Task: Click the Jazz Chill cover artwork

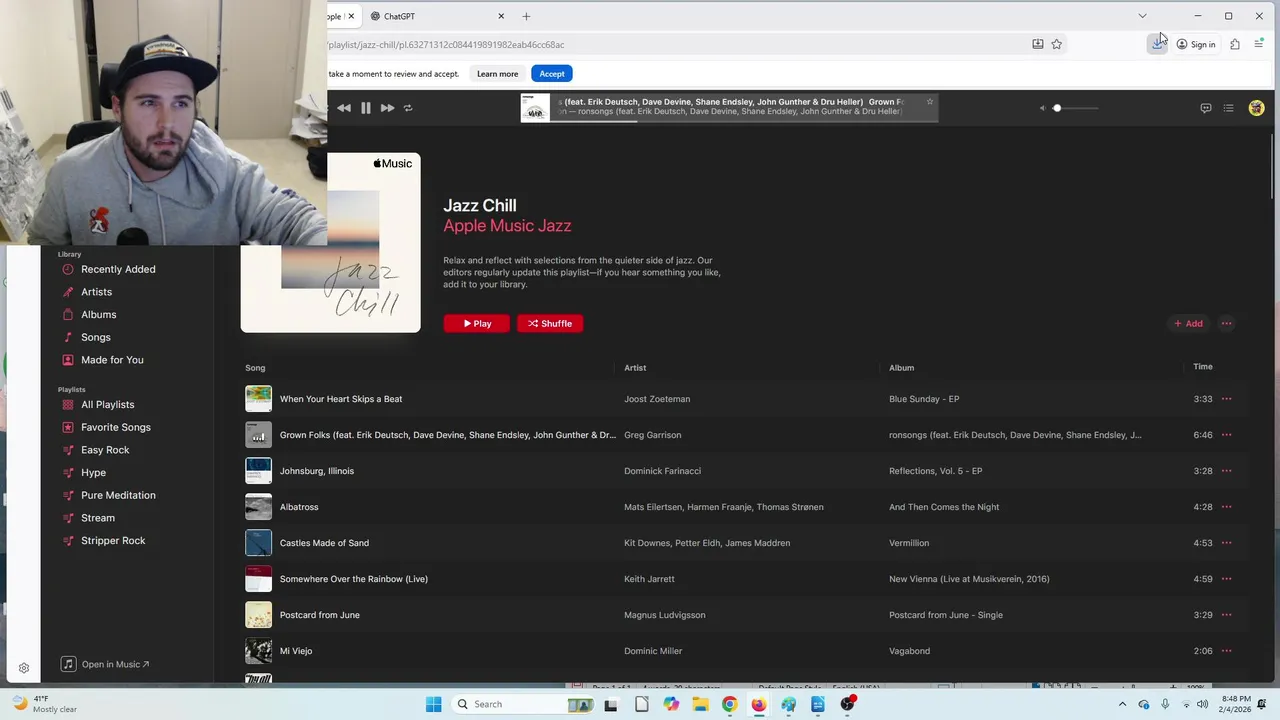Action: pyautogui.click(x=330, y=242)
